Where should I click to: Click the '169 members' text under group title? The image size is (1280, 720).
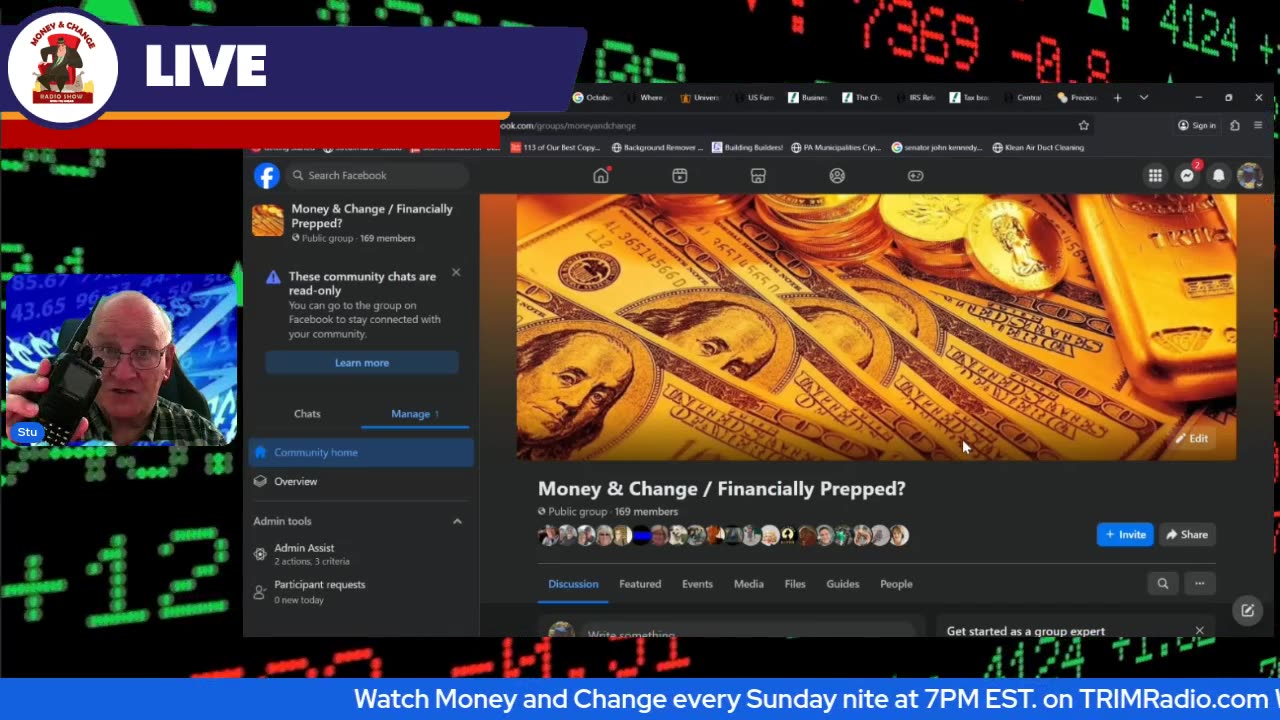tap(646, 511)
